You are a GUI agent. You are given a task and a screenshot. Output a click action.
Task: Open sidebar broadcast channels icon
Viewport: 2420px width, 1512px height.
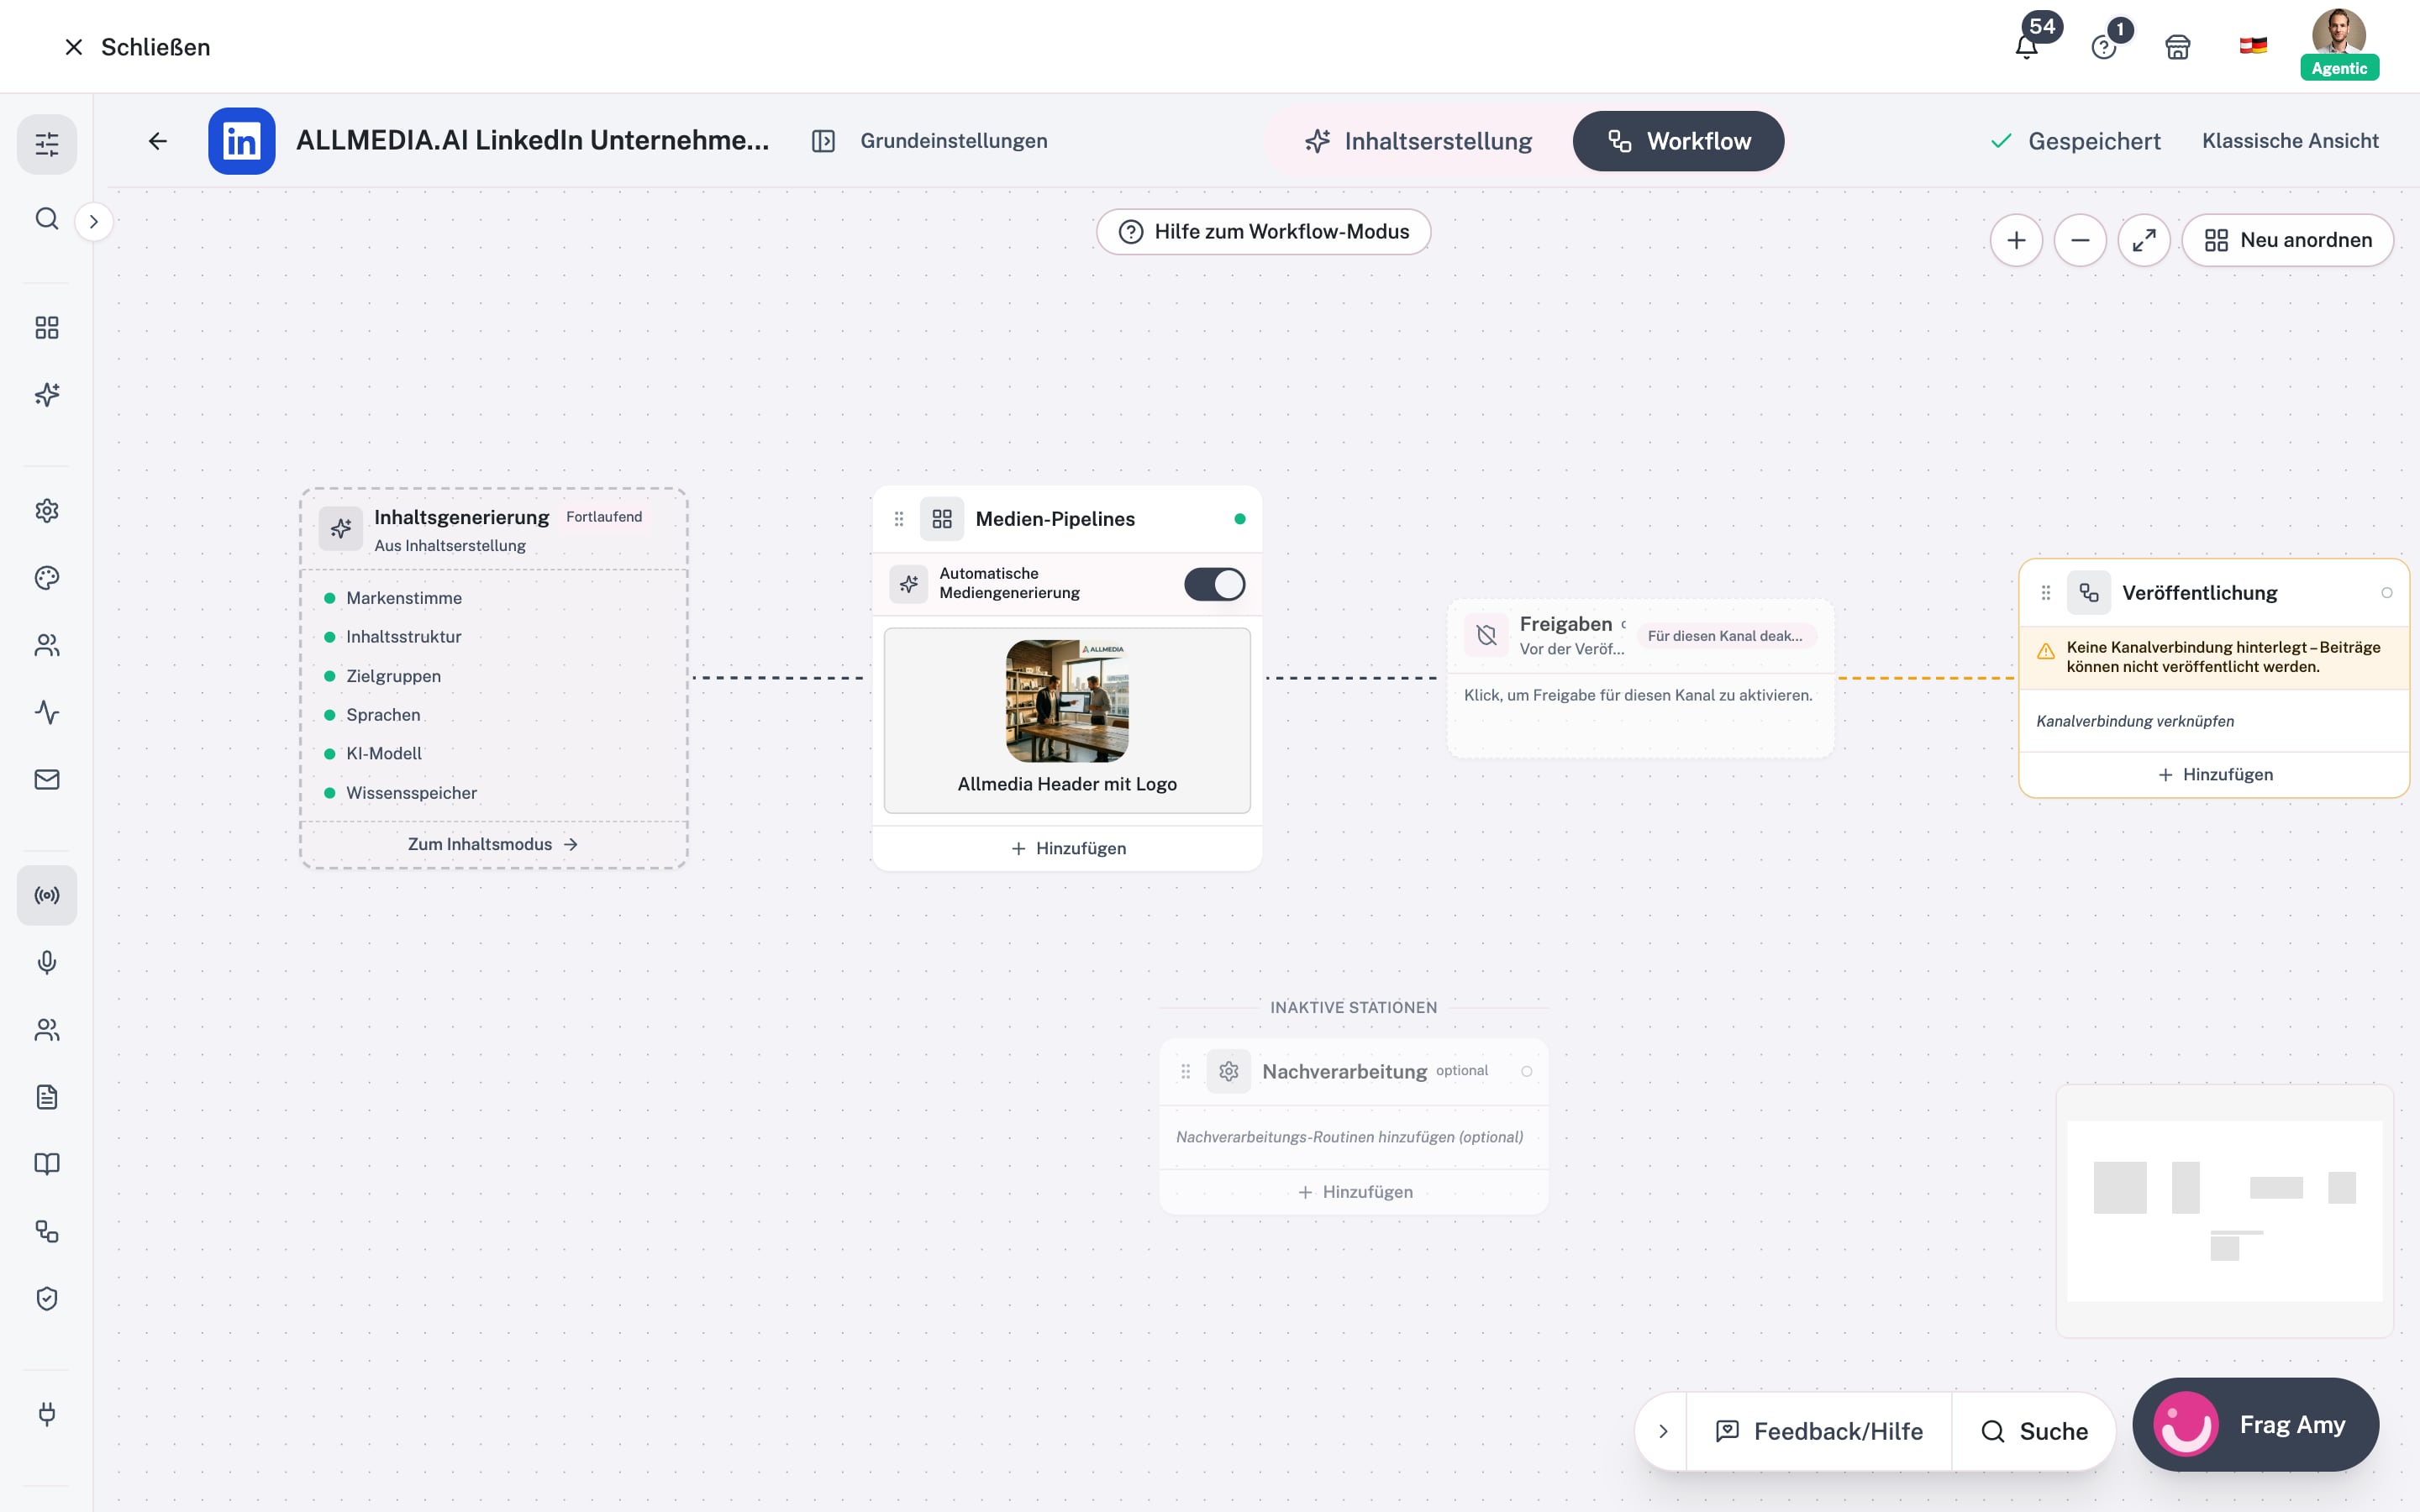pyautogui.click(x=47, y=895)
